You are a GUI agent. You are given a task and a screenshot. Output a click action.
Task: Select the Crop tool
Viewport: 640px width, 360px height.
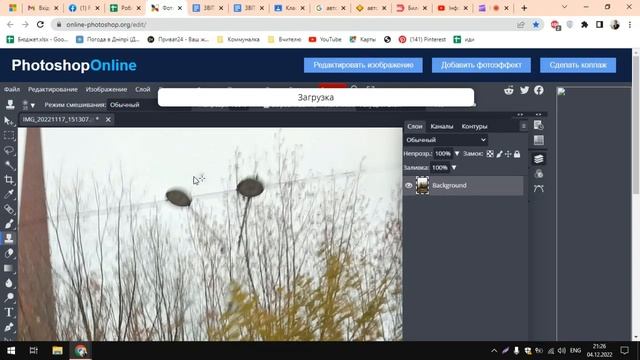click(9, 180)
